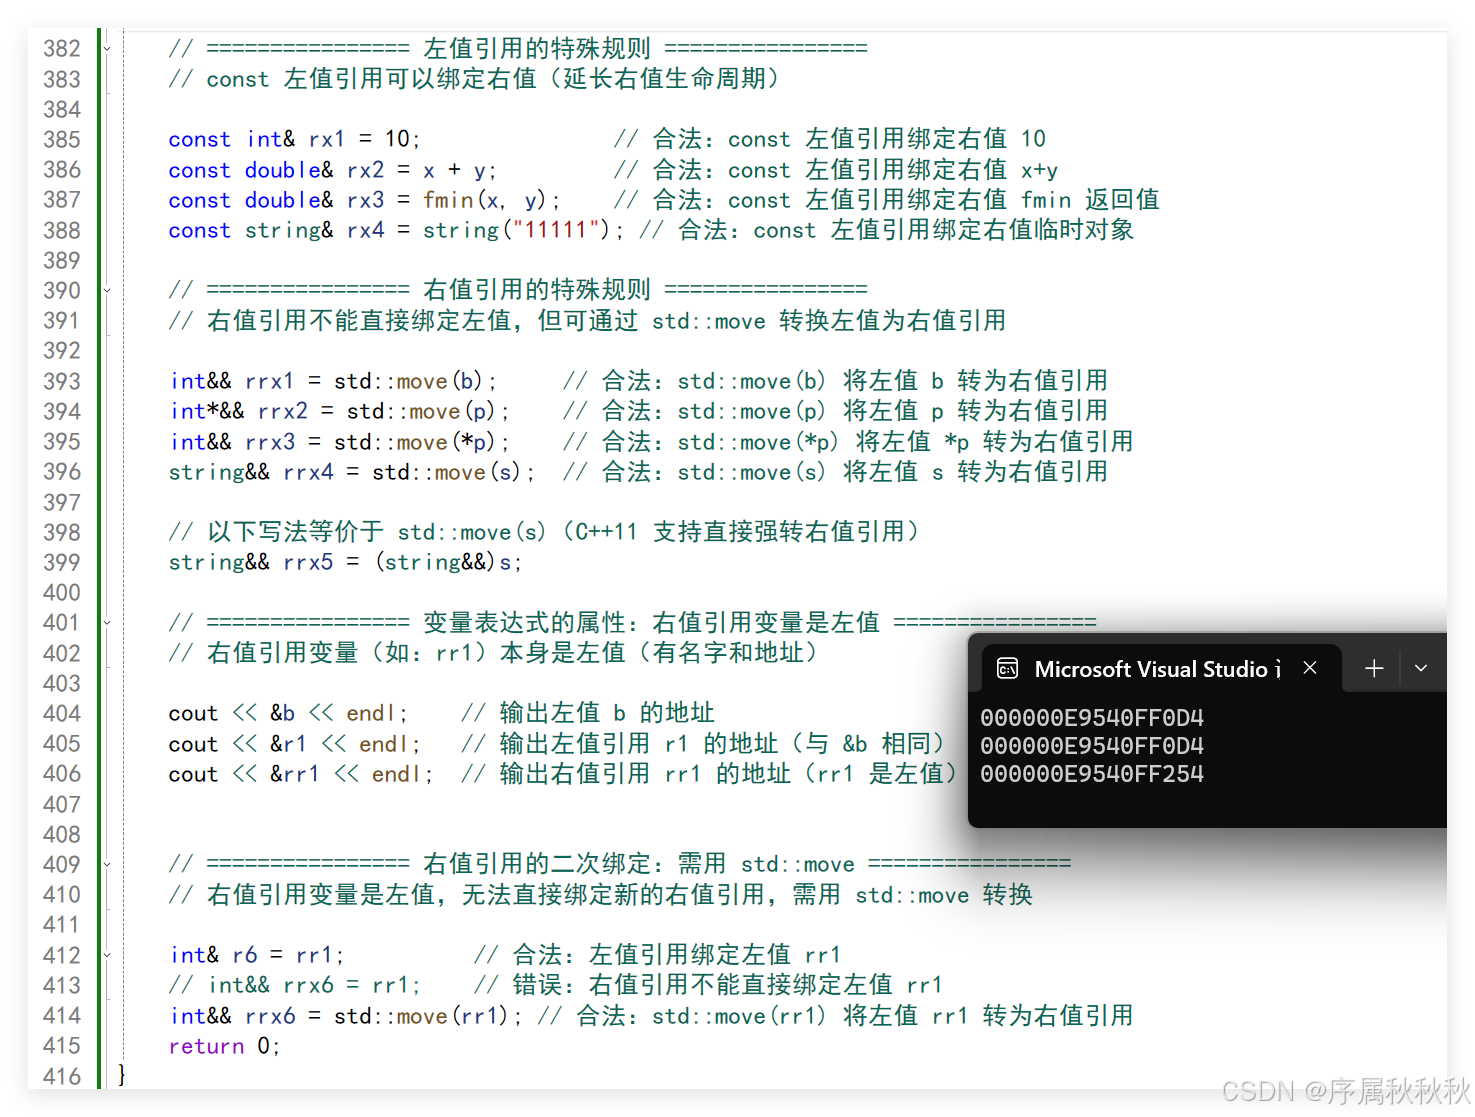Click the first console output address 000000E9540FF0D4
This screenshot has height=1117, width=1475.
coord(1092,718)
